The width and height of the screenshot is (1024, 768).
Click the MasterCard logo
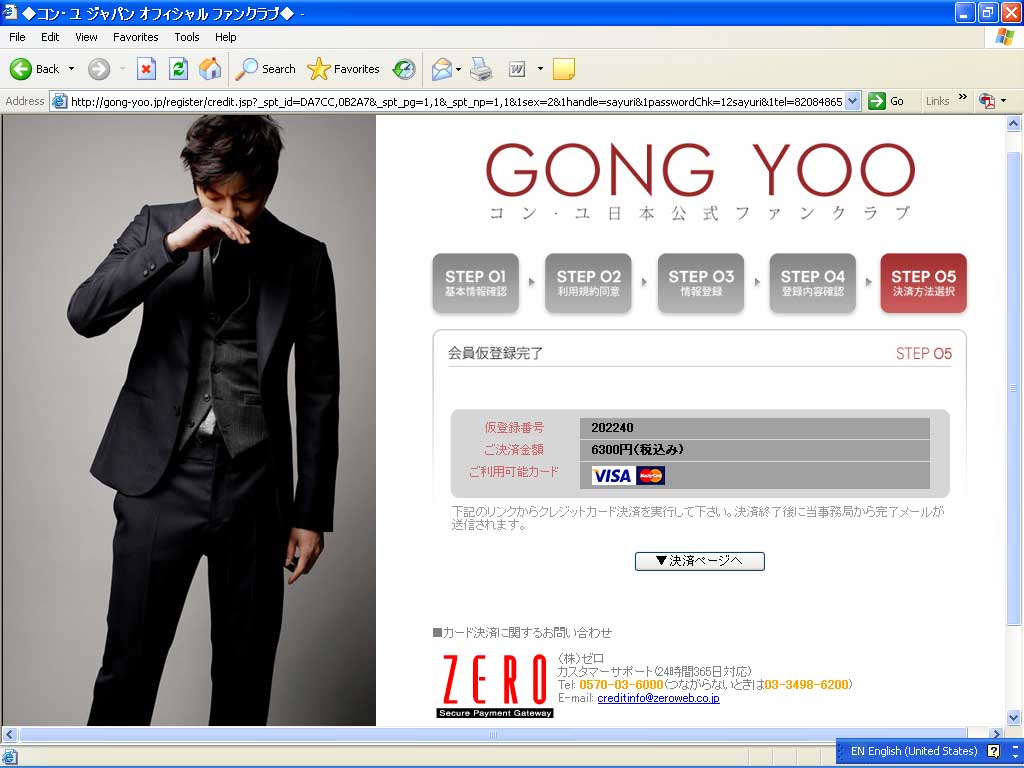[650, 475]
